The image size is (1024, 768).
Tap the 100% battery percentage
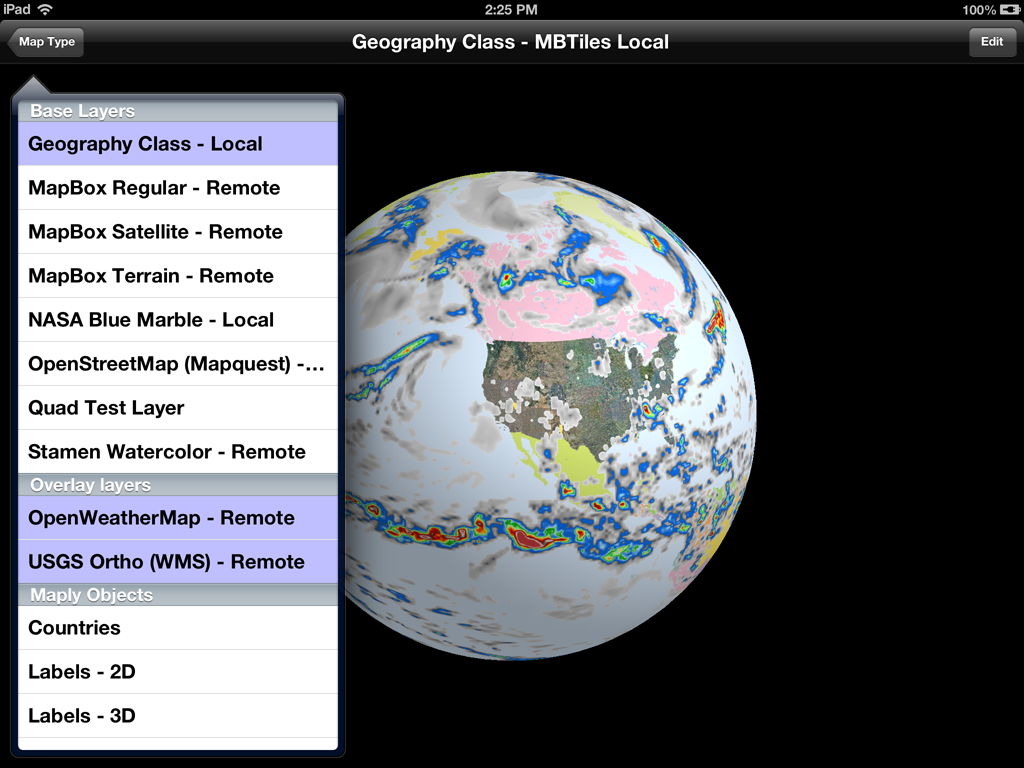(979, 10)
